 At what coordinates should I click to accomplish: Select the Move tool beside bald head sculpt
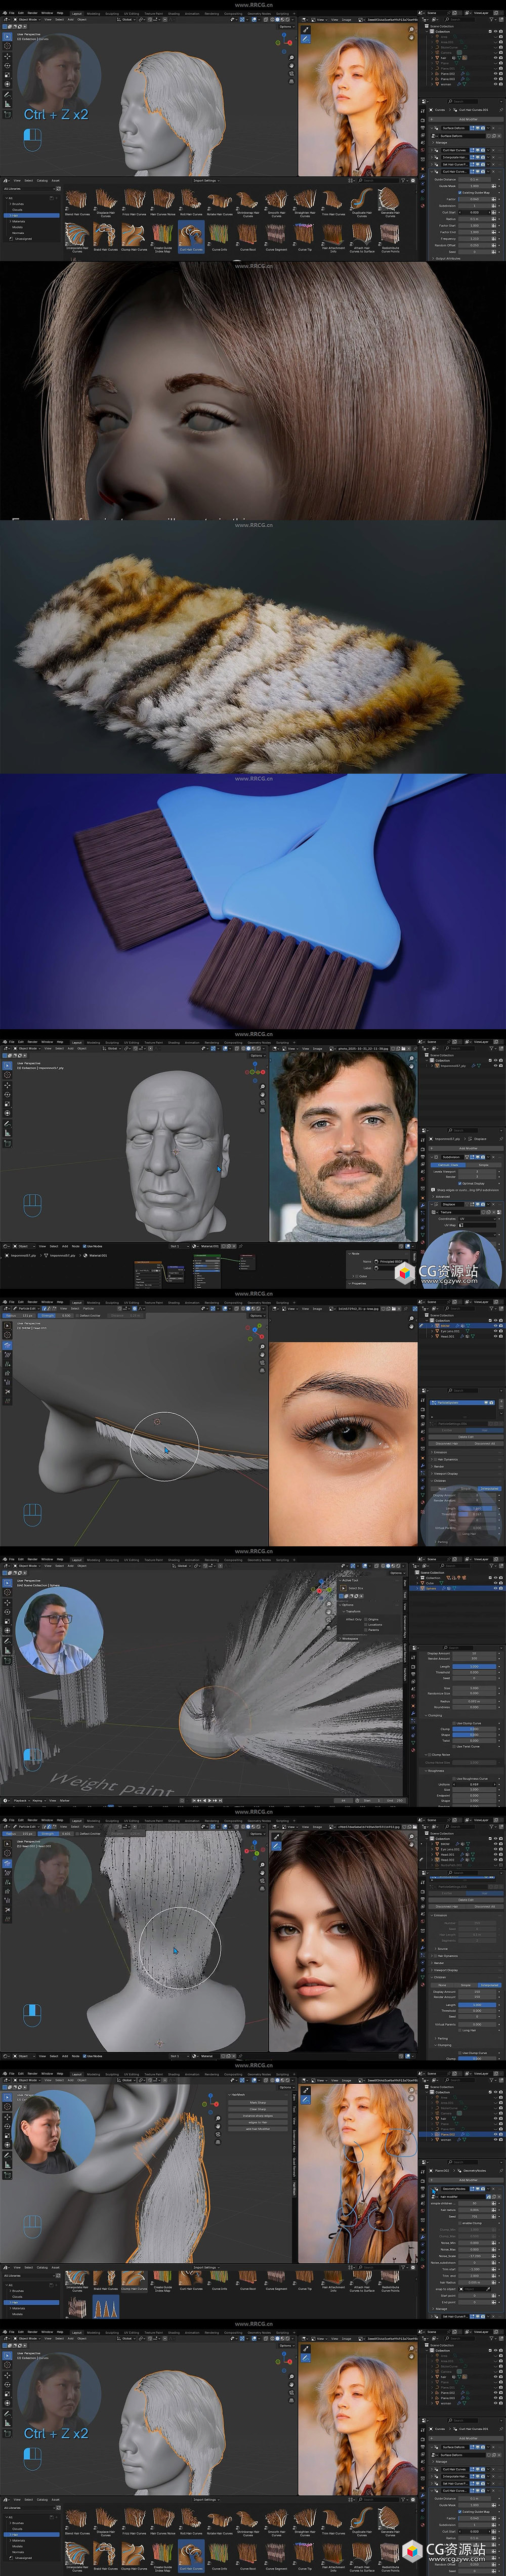coord(7,1086)
